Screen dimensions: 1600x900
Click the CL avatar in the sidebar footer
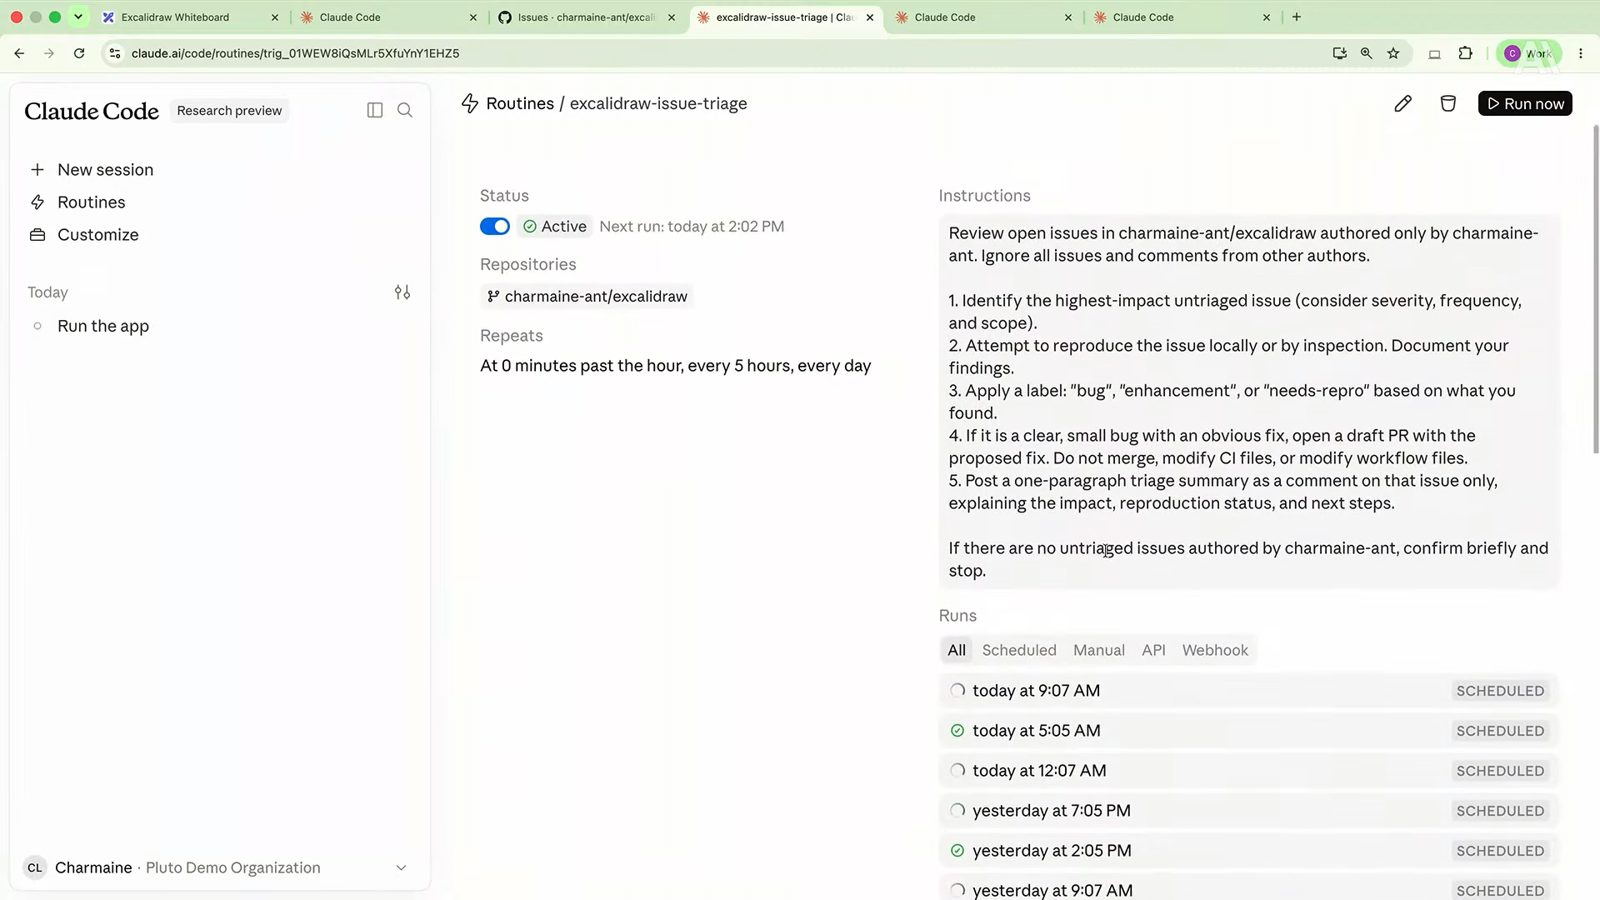[35, 868]
